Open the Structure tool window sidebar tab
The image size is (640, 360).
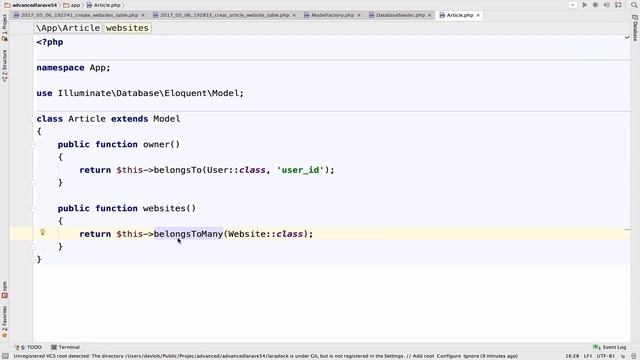(x=4, y=65)
